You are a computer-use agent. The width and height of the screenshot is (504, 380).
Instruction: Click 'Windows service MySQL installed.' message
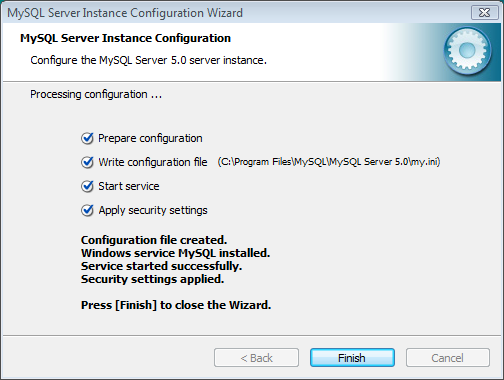(x=175, y=253)
